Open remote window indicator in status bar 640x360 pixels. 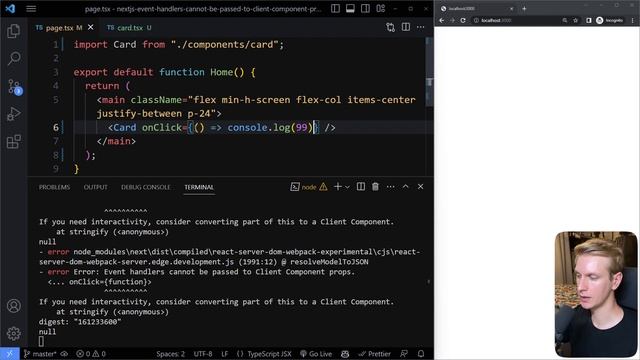click(x=9, y=353)
